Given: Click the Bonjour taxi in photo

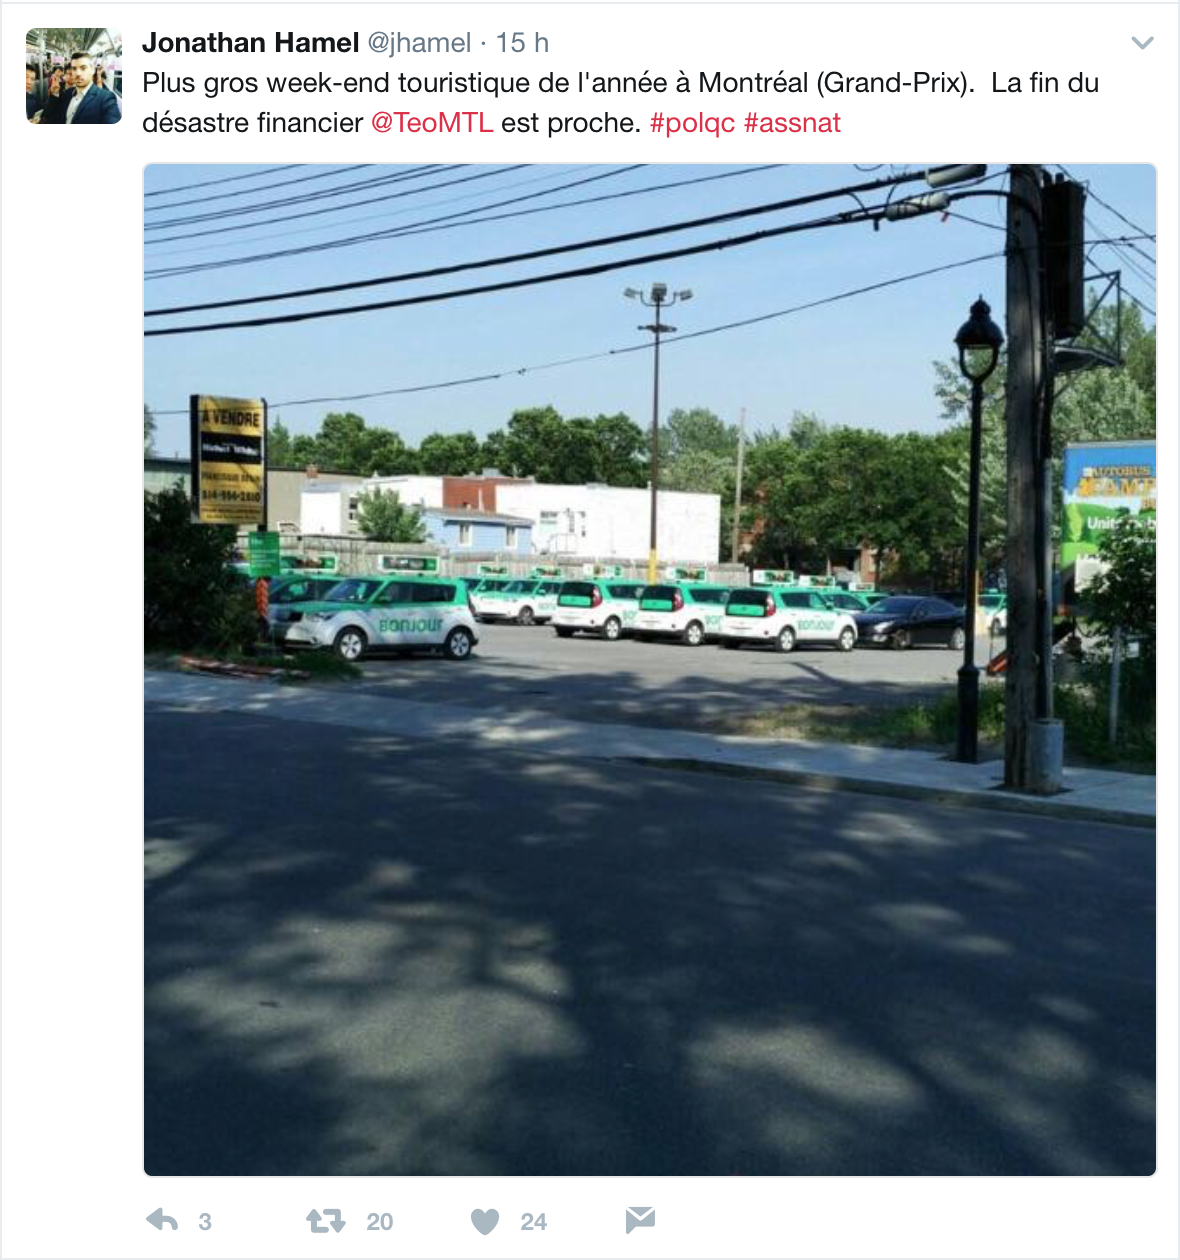Looking at the screenshot, I should 375,617.
